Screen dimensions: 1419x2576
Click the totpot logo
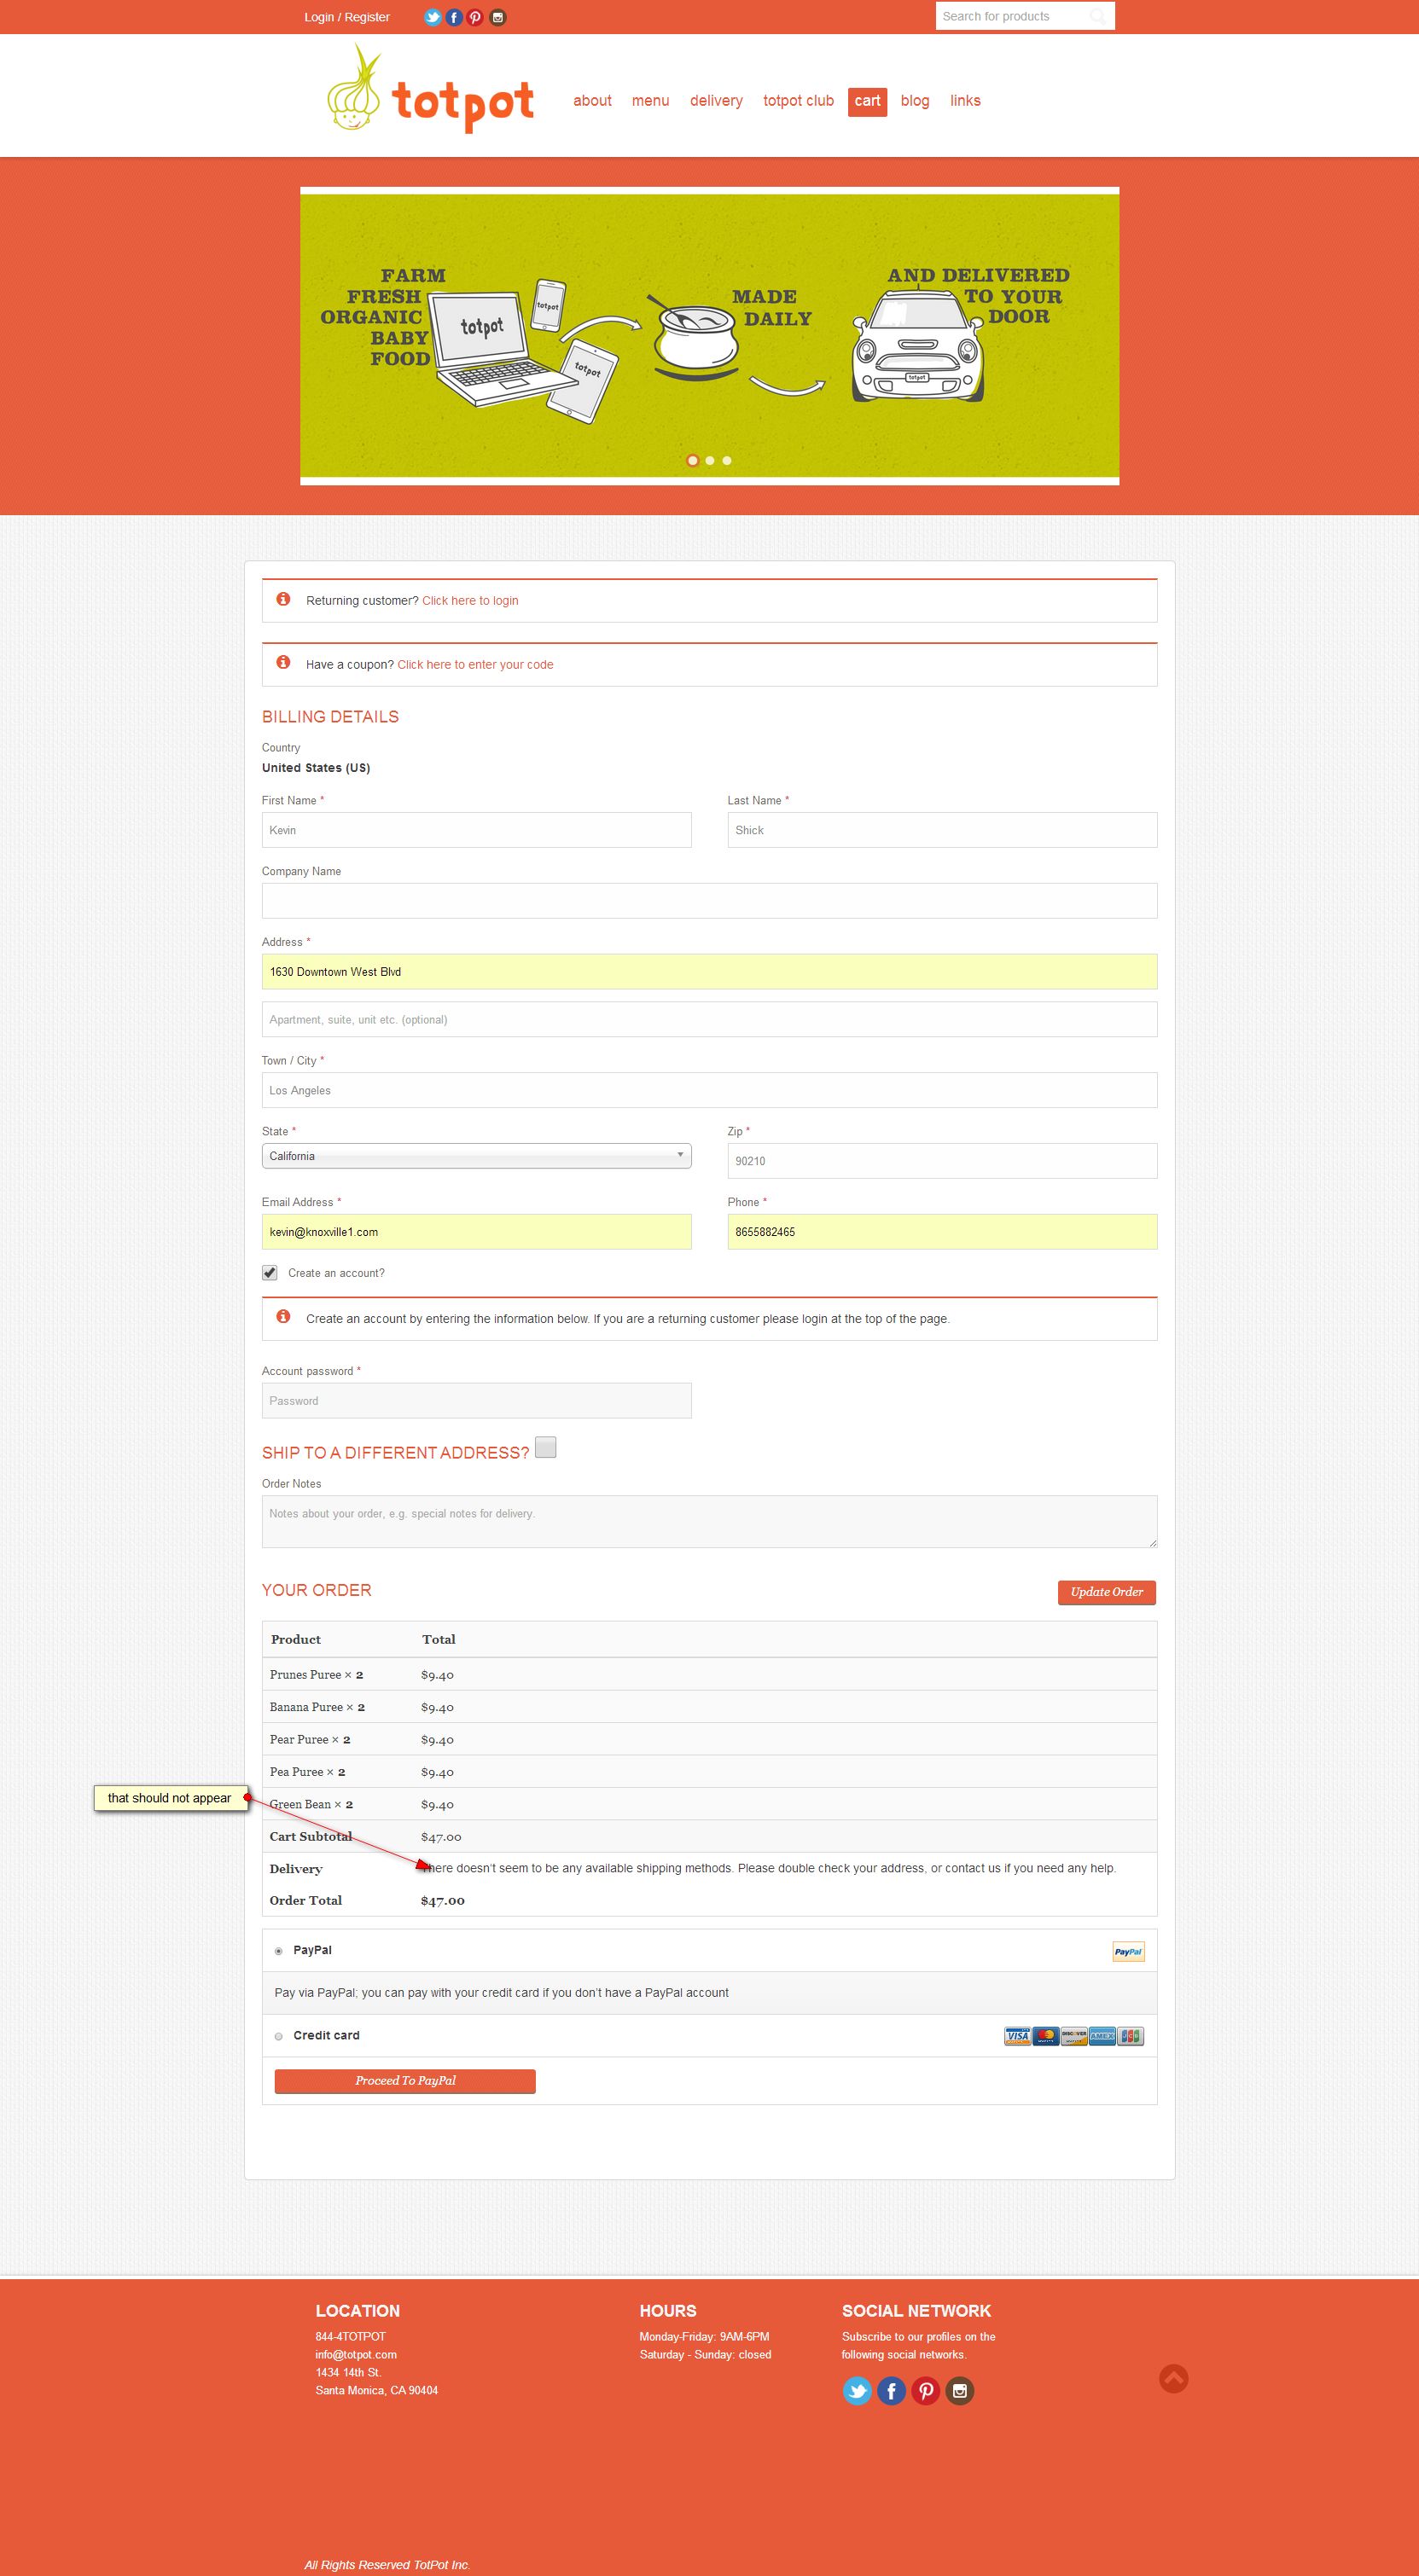pyautogui.click(x=431, y=92)
